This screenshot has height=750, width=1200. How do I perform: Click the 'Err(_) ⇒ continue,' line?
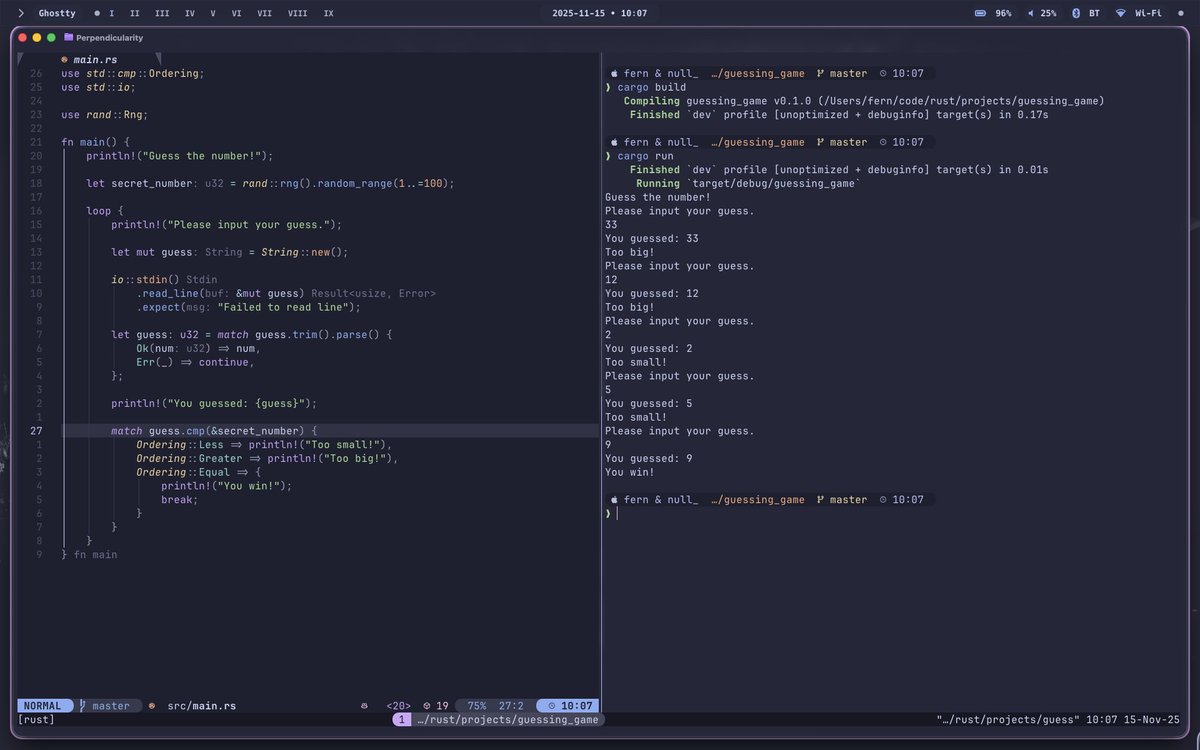tap(195, 362)
